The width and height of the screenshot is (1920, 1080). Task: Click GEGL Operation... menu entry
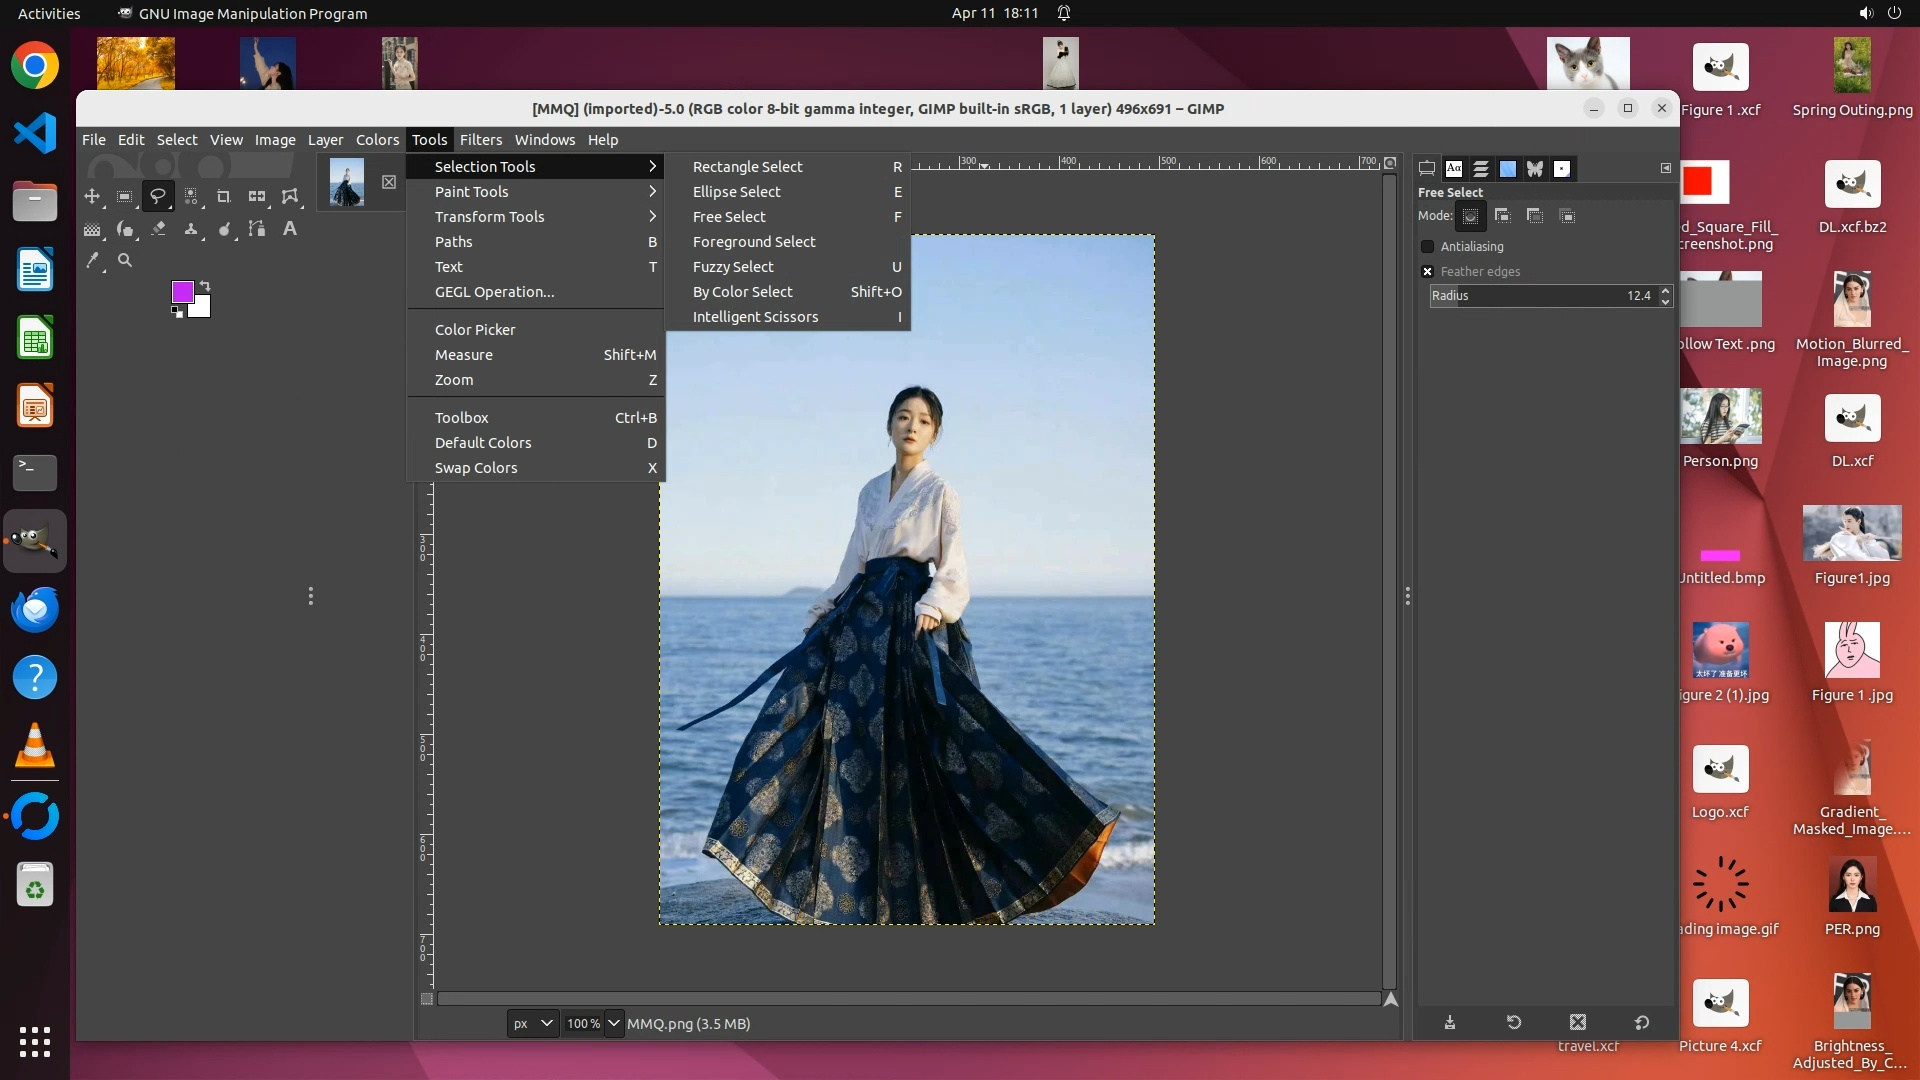[494, 292]
